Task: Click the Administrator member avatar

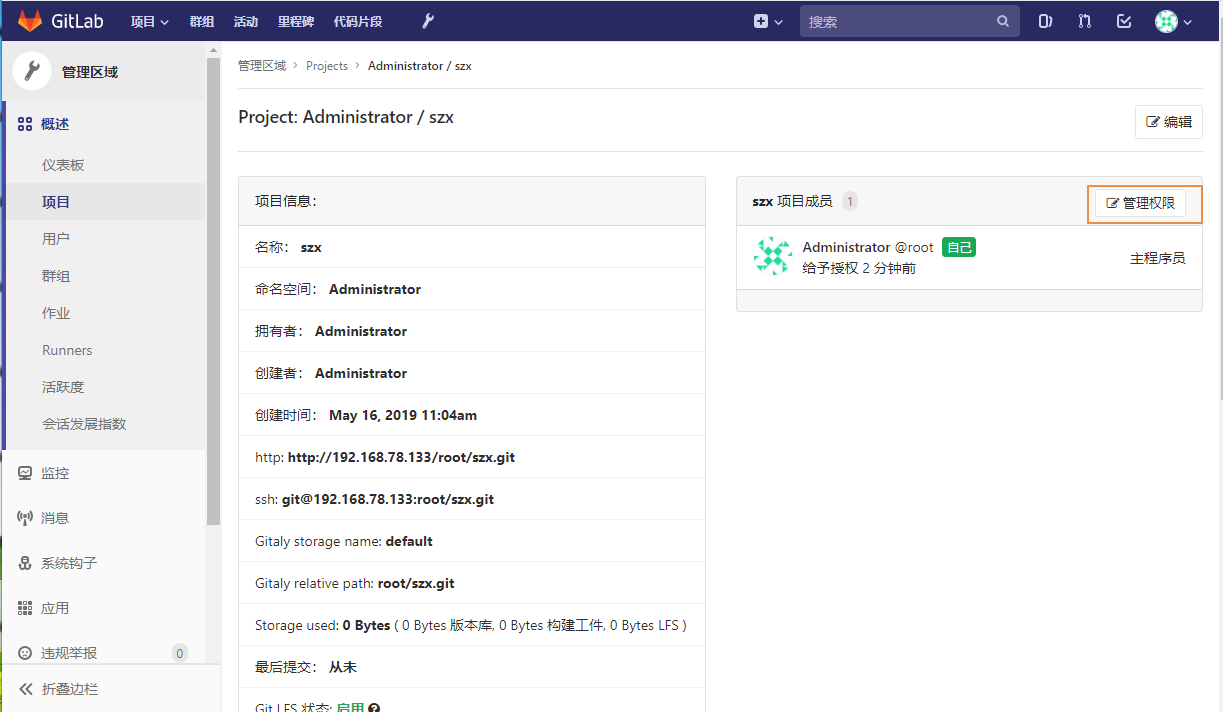Action: click(x=772, y=257)
